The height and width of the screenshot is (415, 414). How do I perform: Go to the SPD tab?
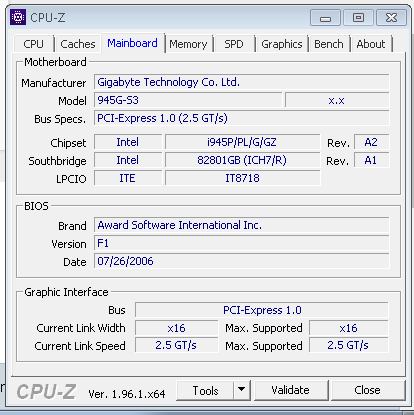(234, 44)
